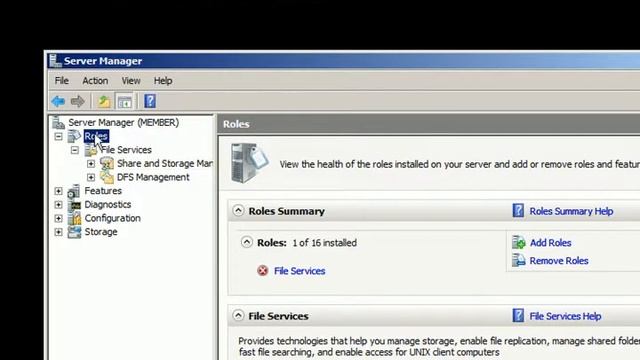
Task: Expand the Diagnostics tree node
Action: click(58, 204)
